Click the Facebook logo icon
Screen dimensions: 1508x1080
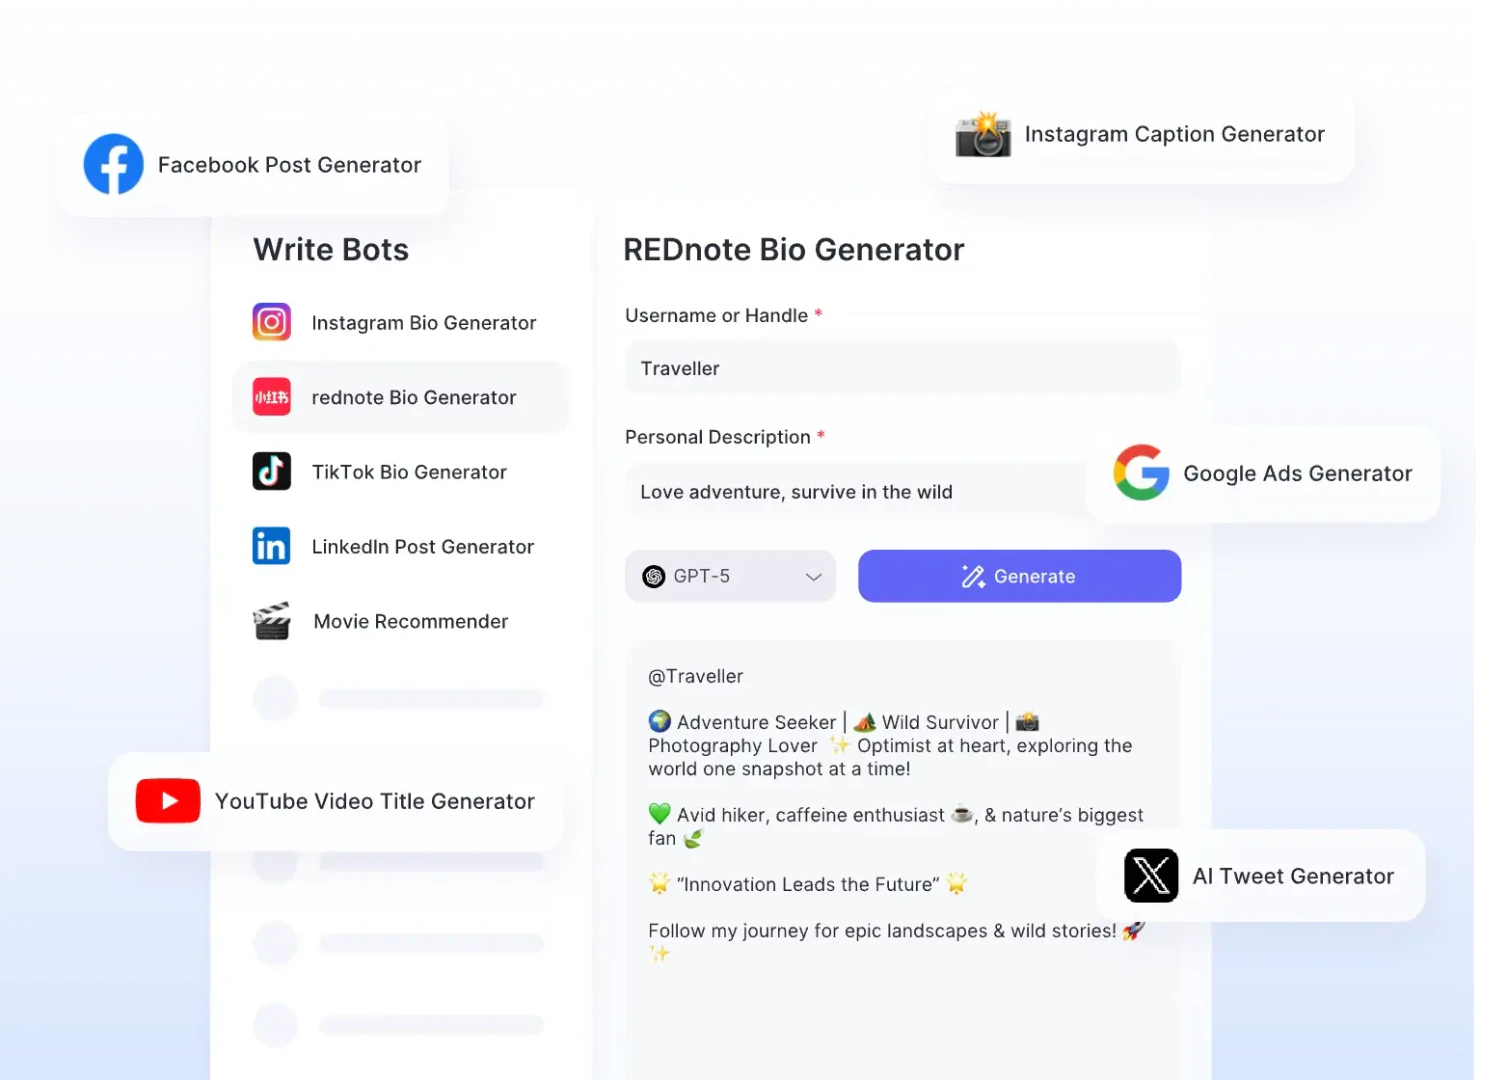tap(113, 164)
